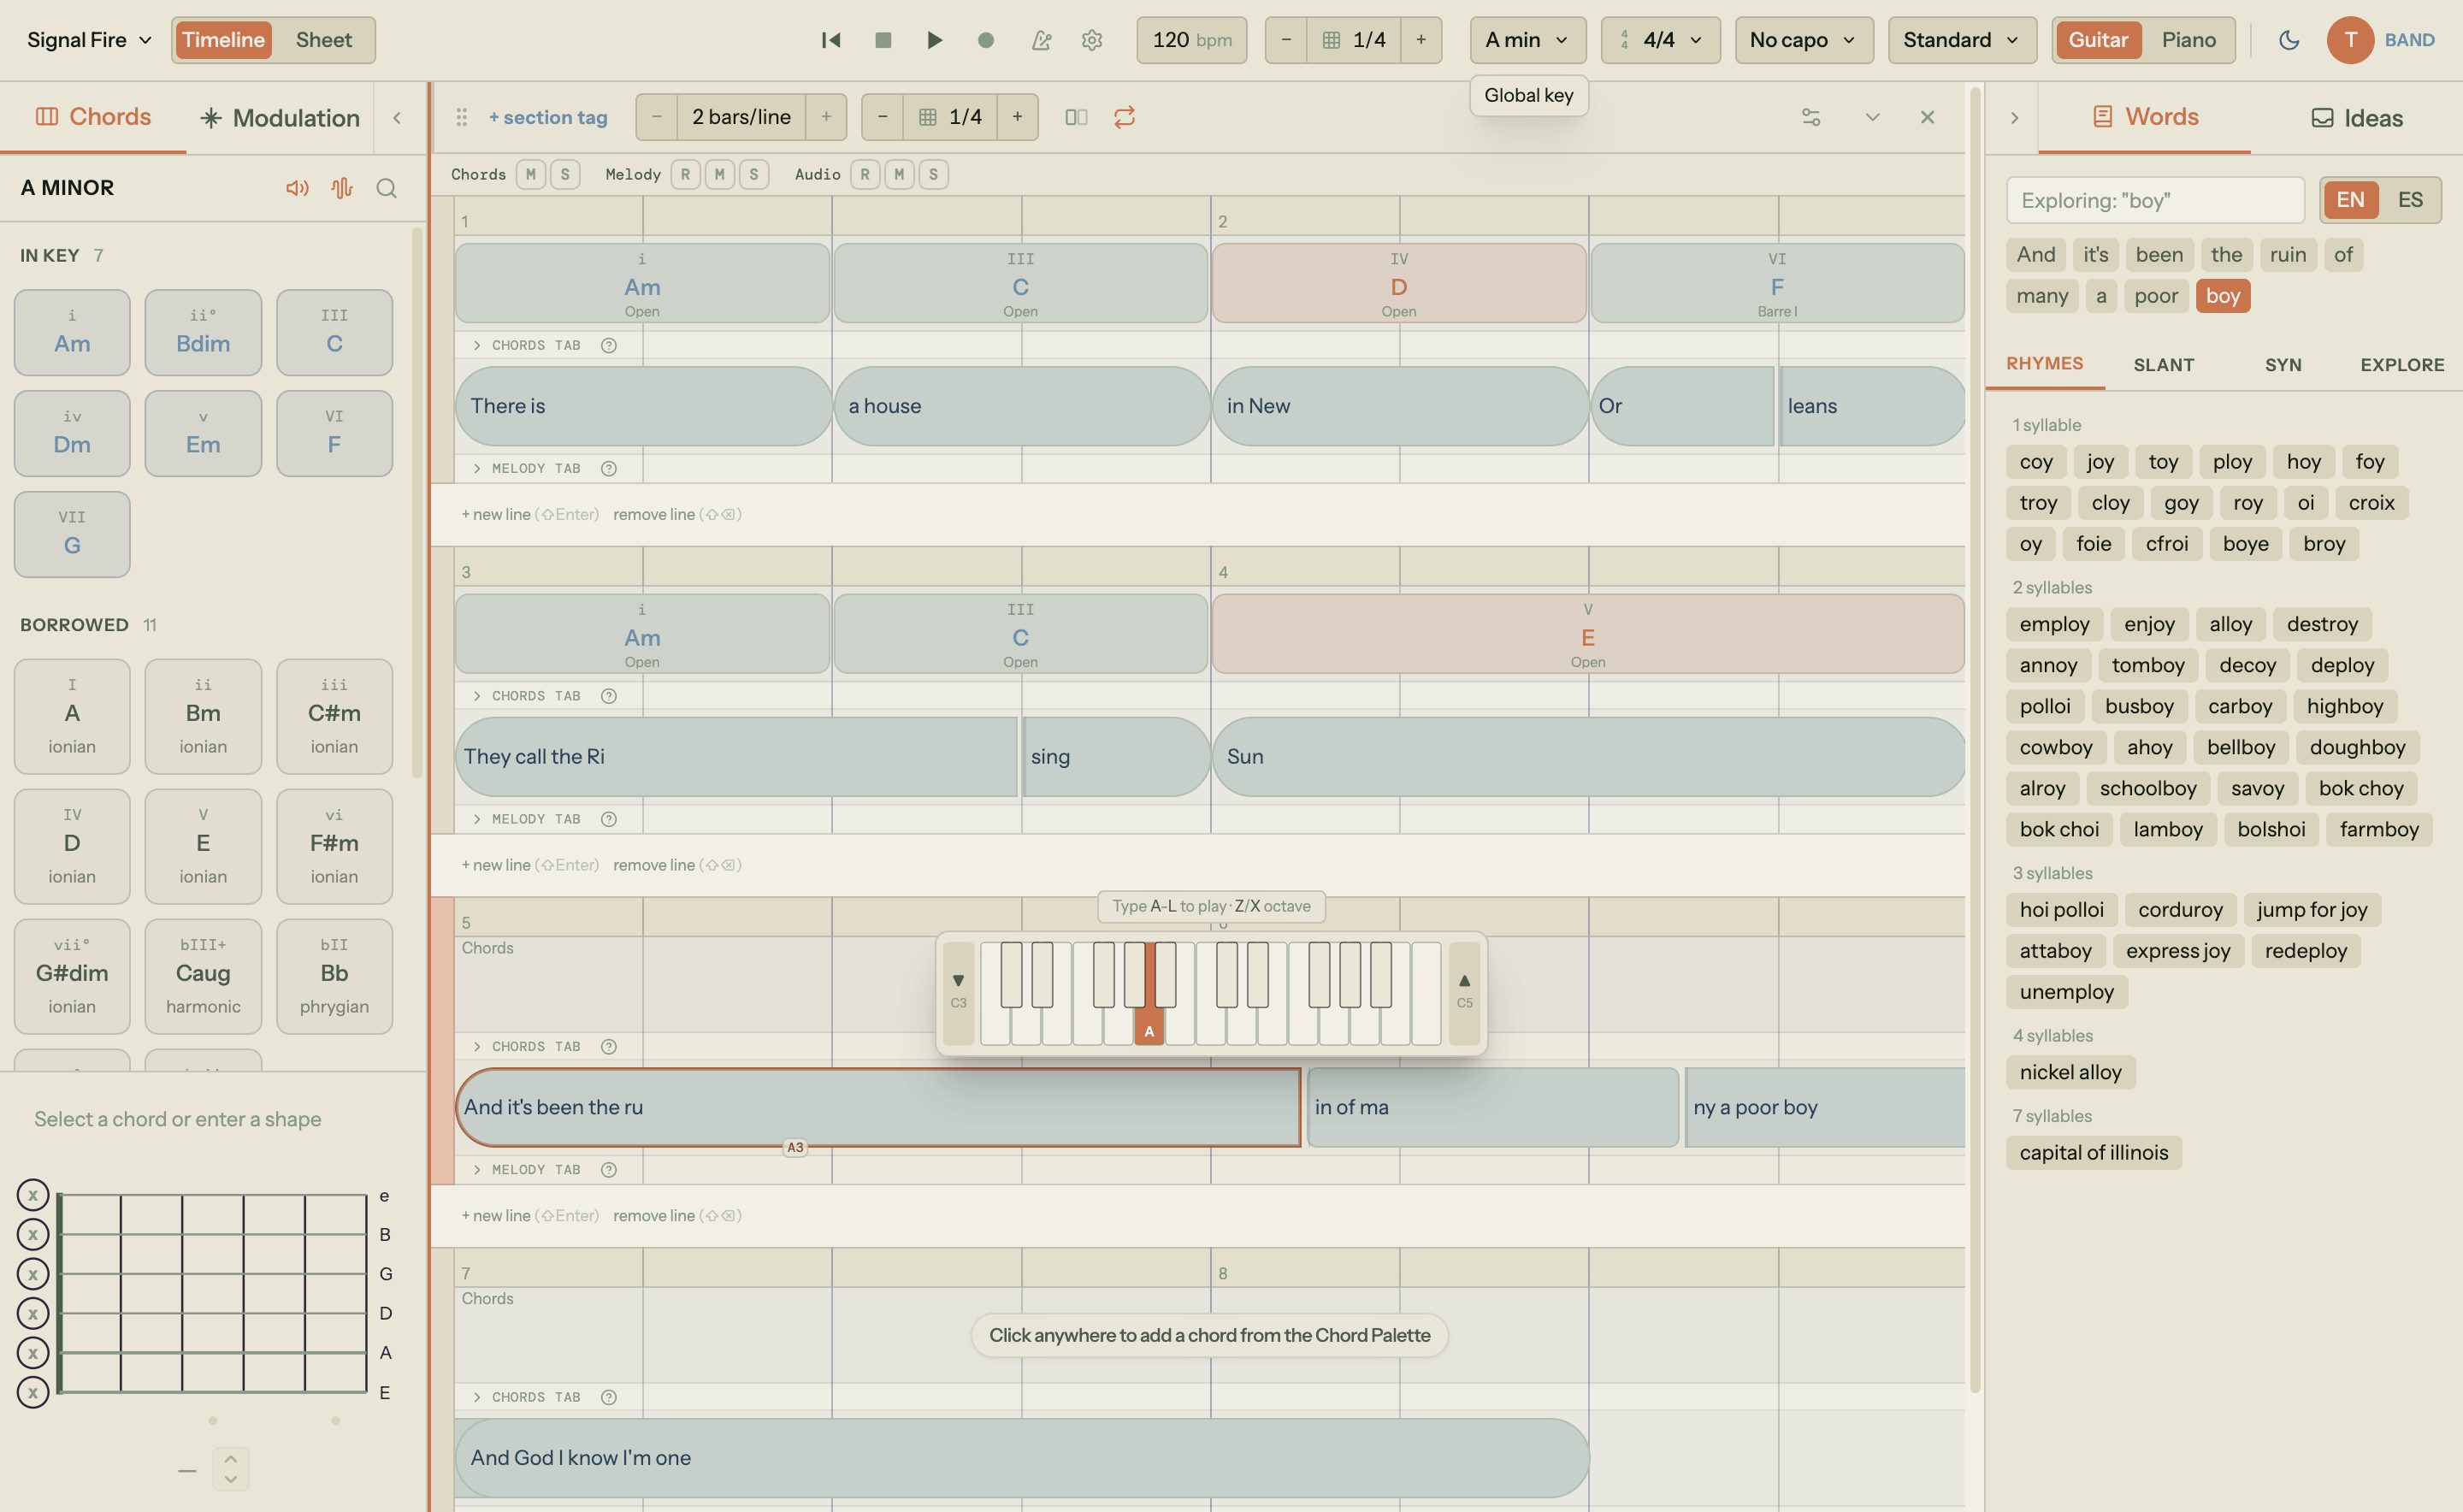
Task: Mute the high e string on fretboard
Action: tap(33, 1195)
